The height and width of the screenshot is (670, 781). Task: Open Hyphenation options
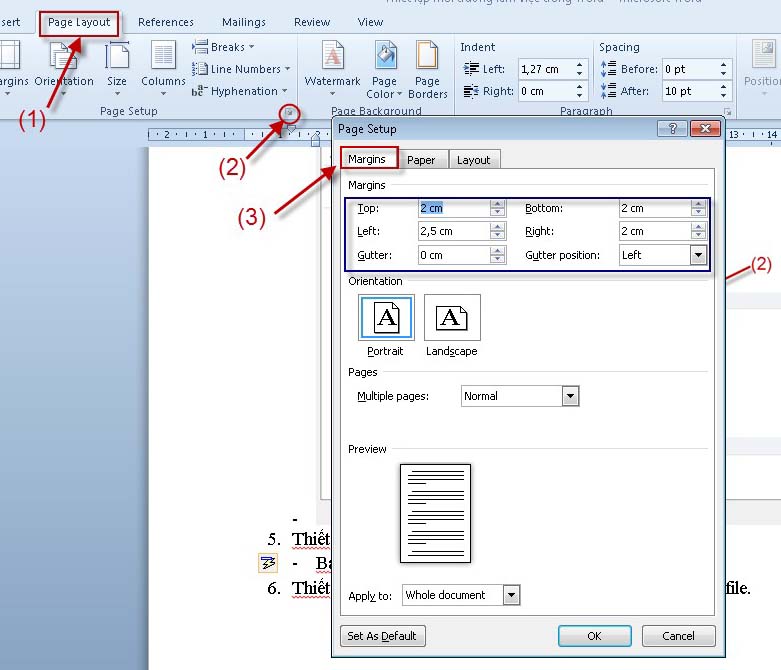[x=240, y=91]
